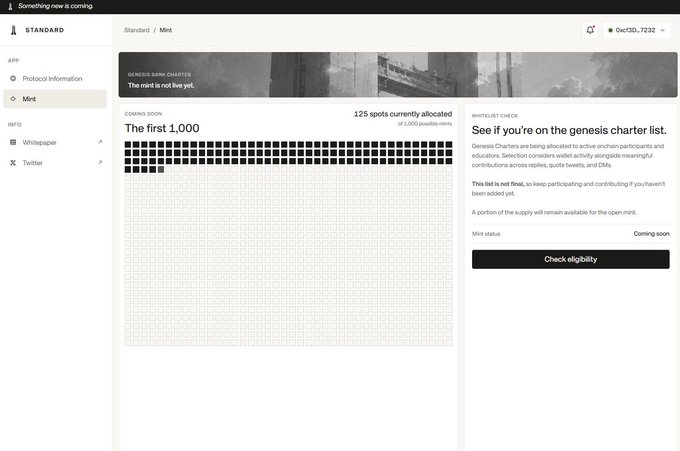
Task: Open the Whitepaper link
Action: click(55, 142)
